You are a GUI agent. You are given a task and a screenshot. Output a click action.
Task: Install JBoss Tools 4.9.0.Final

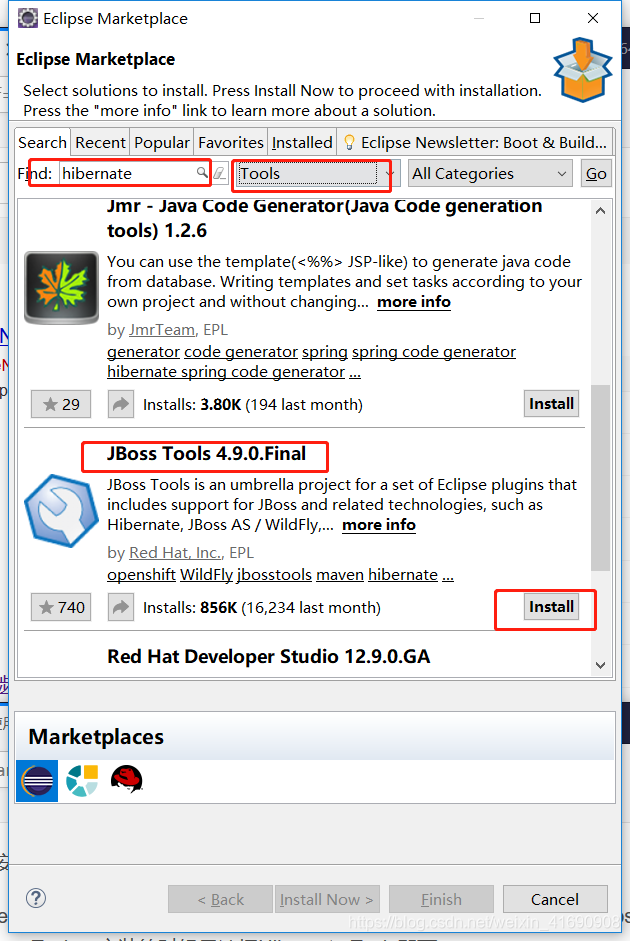[551, 607]
